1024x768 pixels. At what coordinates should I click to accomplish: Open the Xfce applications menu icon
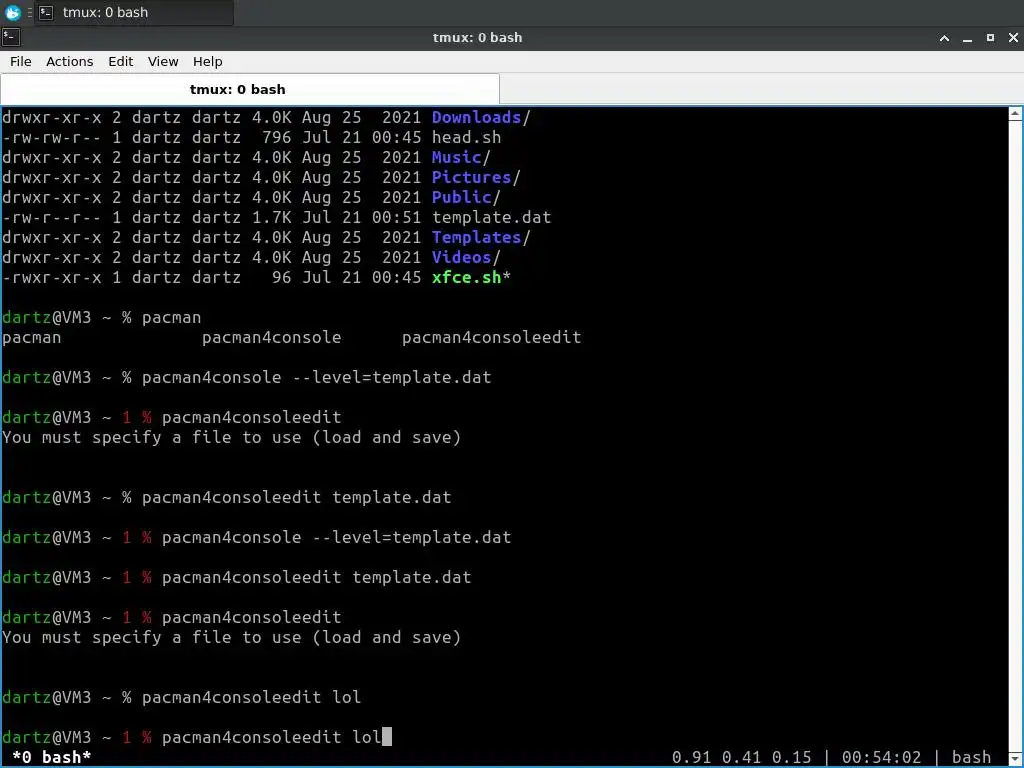tap(12, 12)
